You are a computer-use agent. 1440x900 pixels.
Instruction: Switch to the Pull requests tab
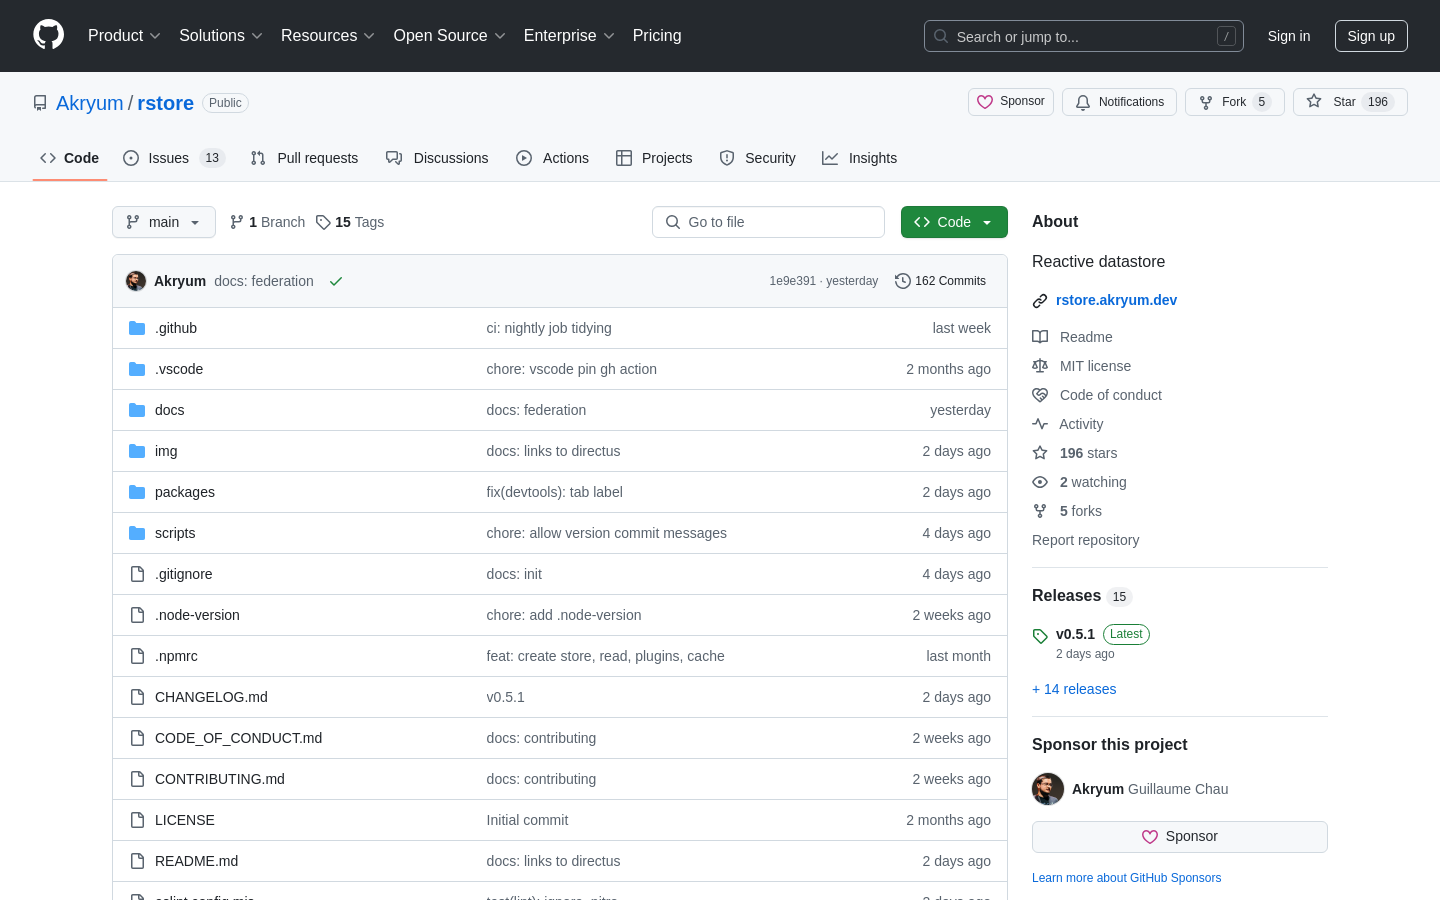305,158
